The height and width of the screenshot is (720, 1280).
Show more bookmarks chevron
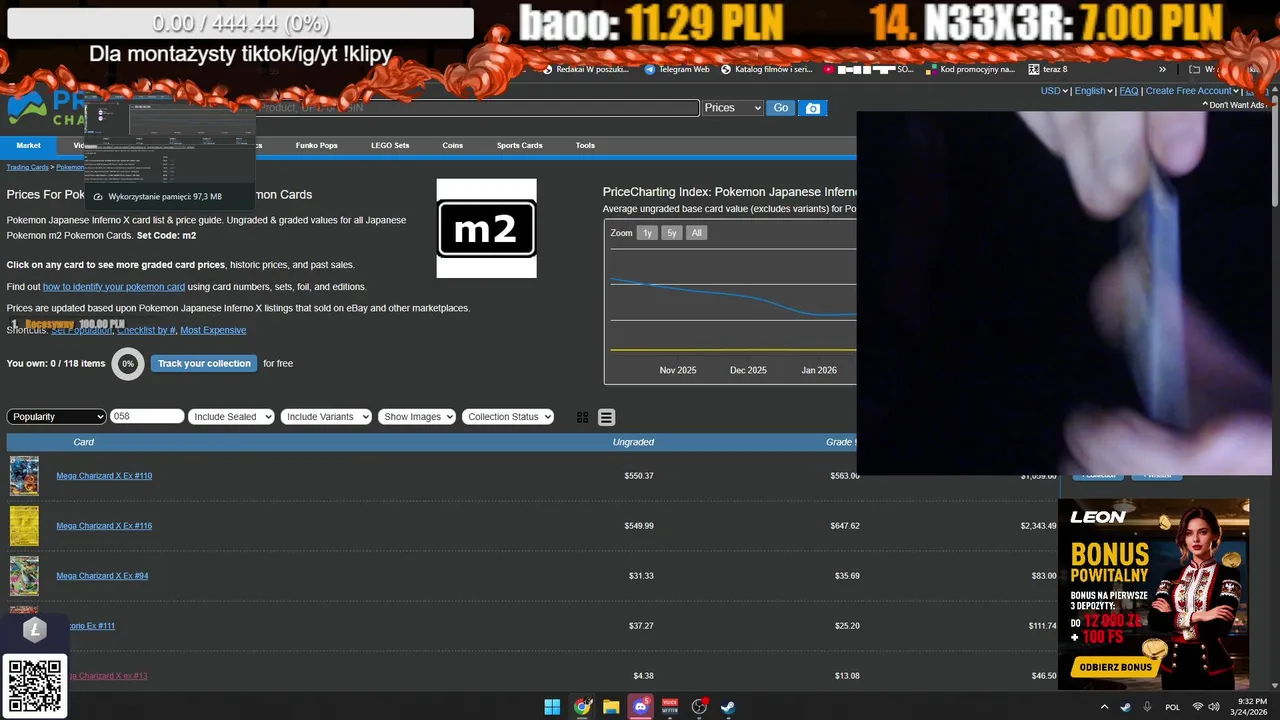1162,69
